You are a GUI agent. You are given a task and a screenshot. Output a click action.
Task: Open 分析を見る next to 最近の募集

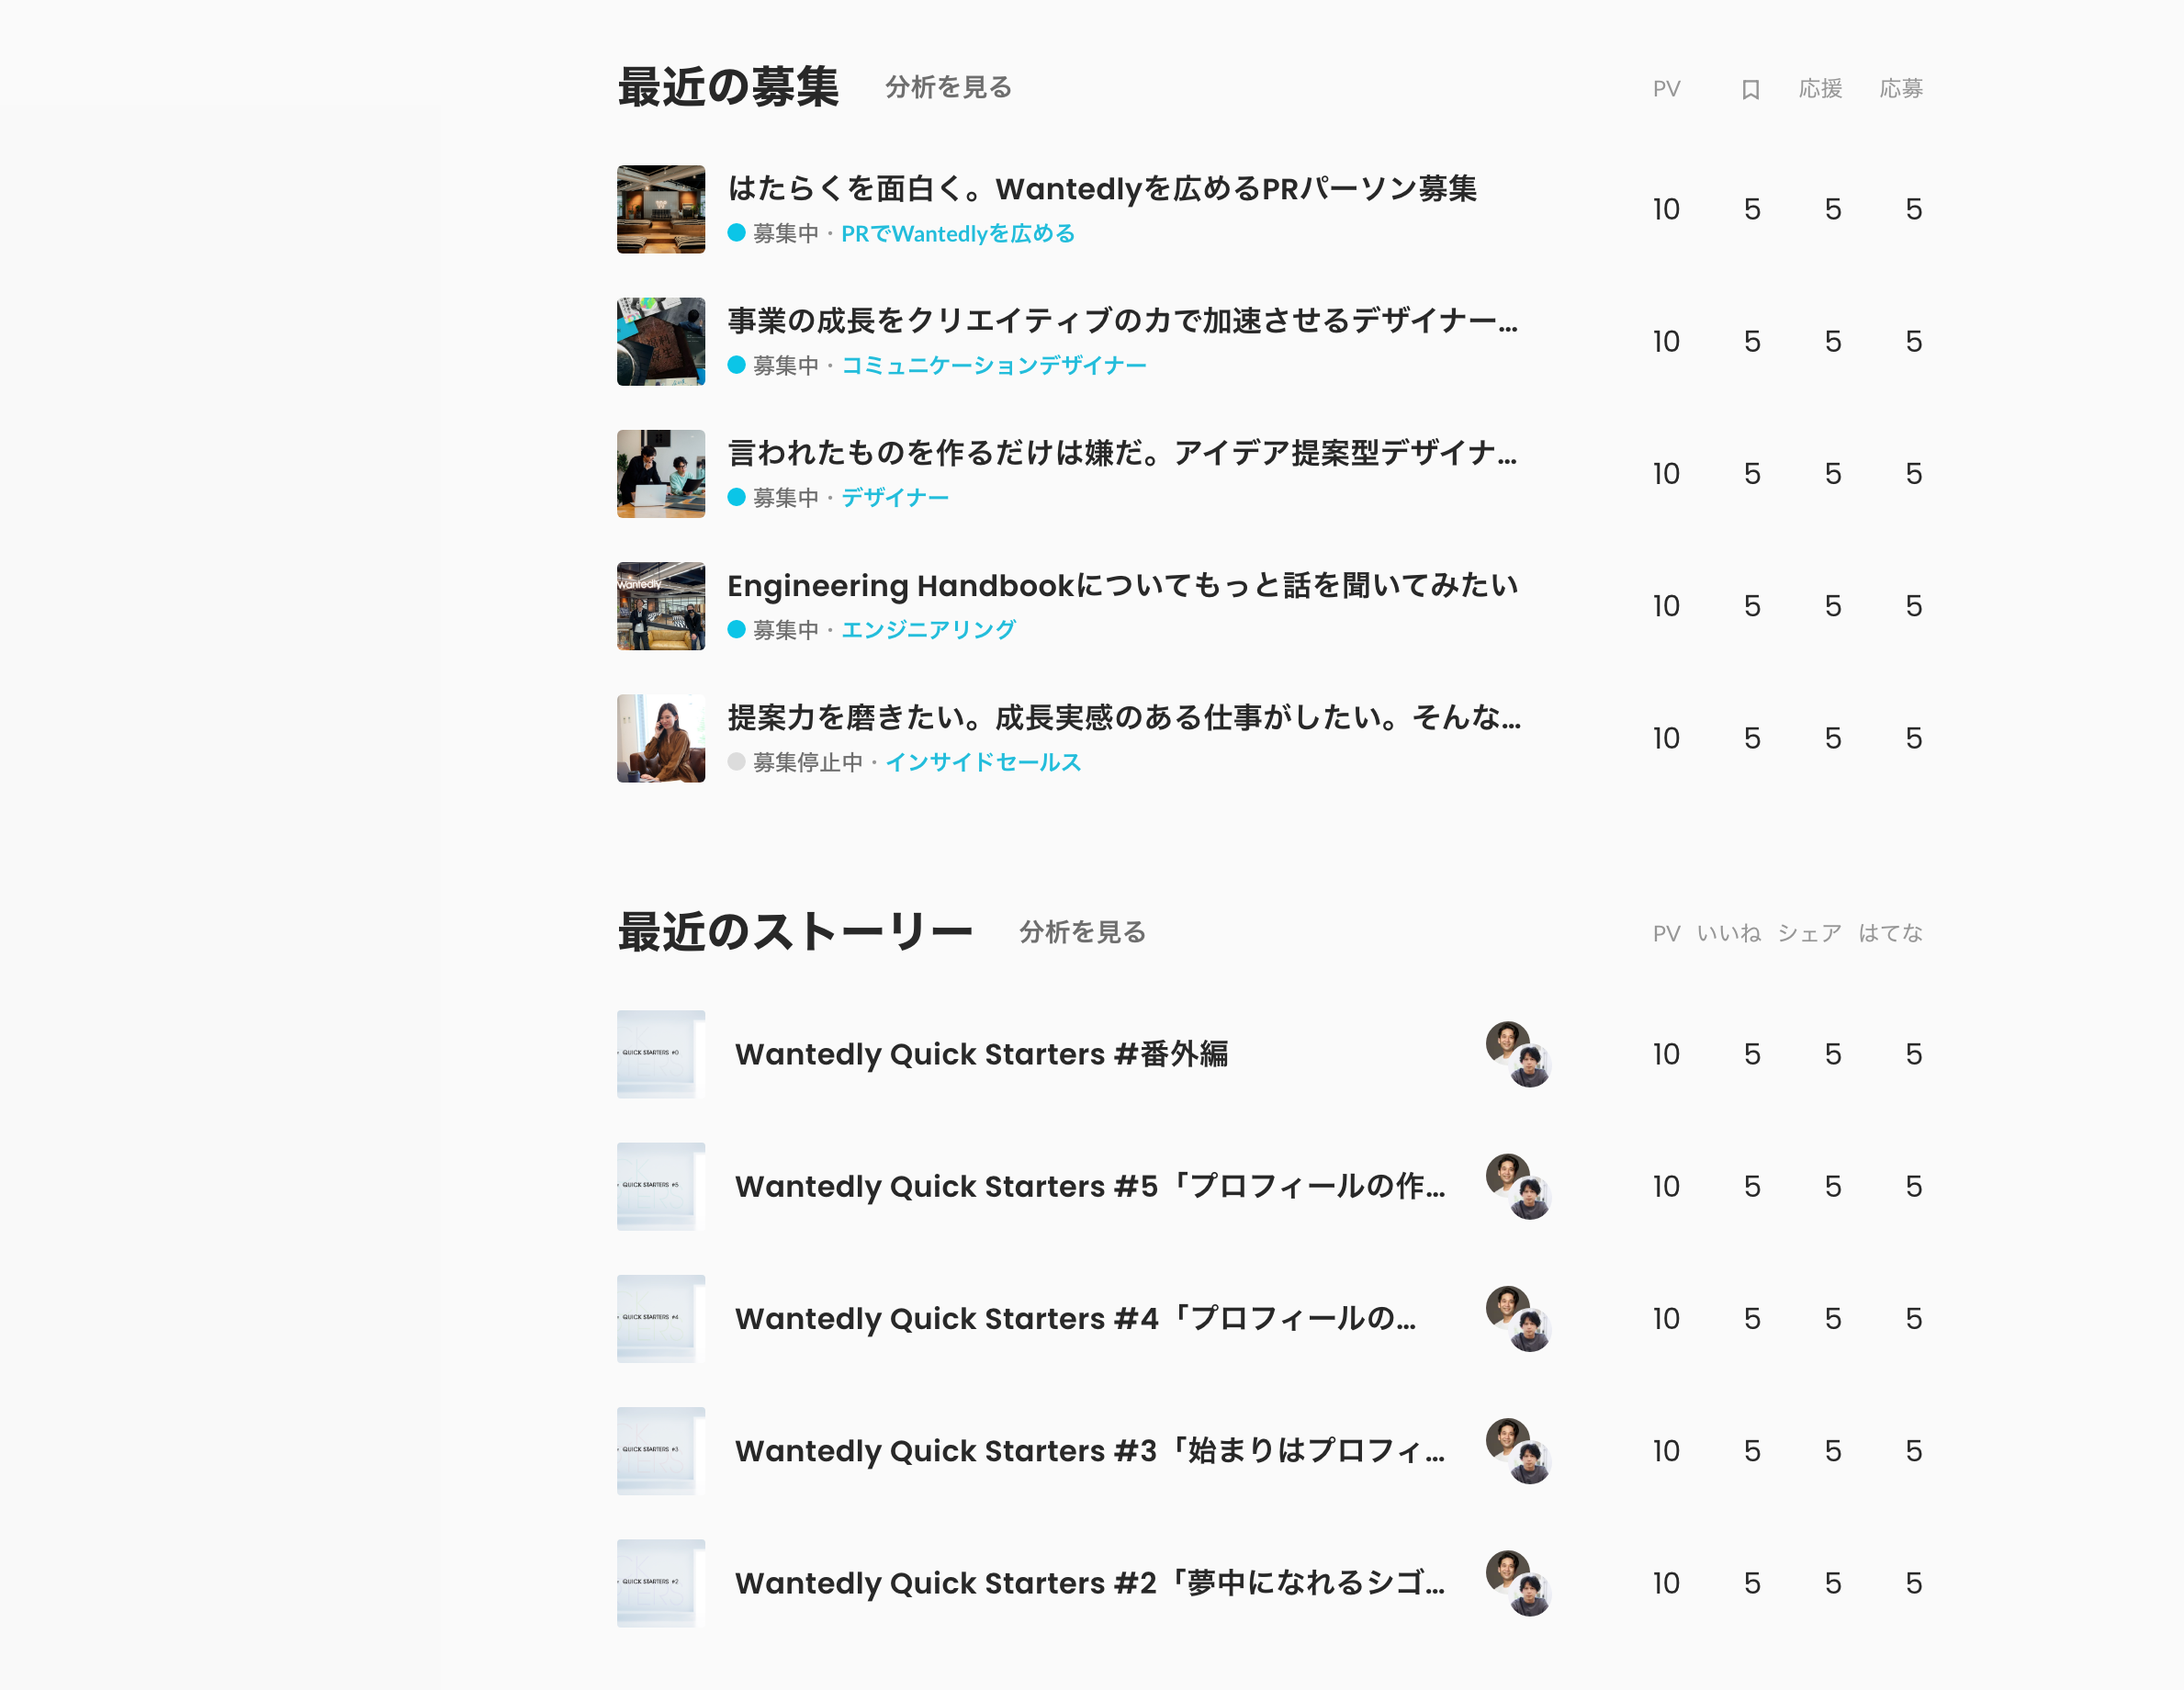point(948,87)
